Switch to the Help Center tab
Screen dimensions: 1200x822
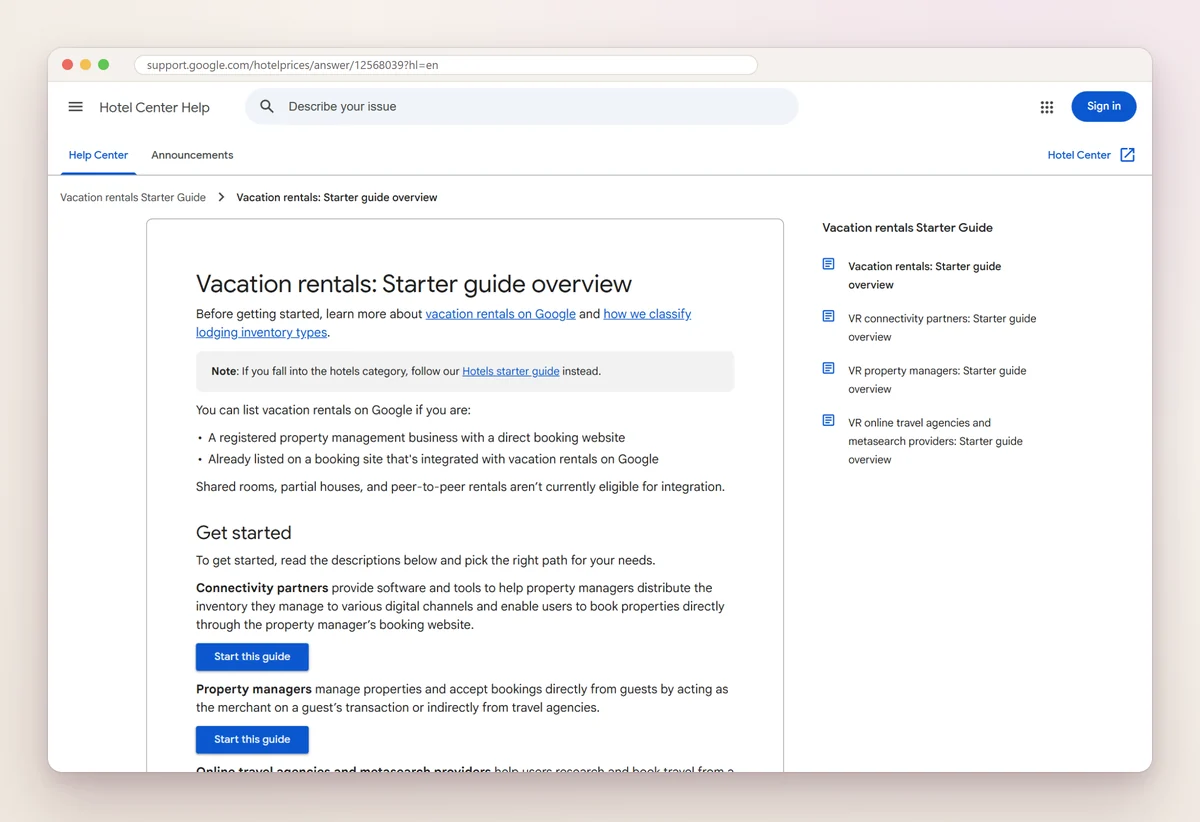click(98, 155)
